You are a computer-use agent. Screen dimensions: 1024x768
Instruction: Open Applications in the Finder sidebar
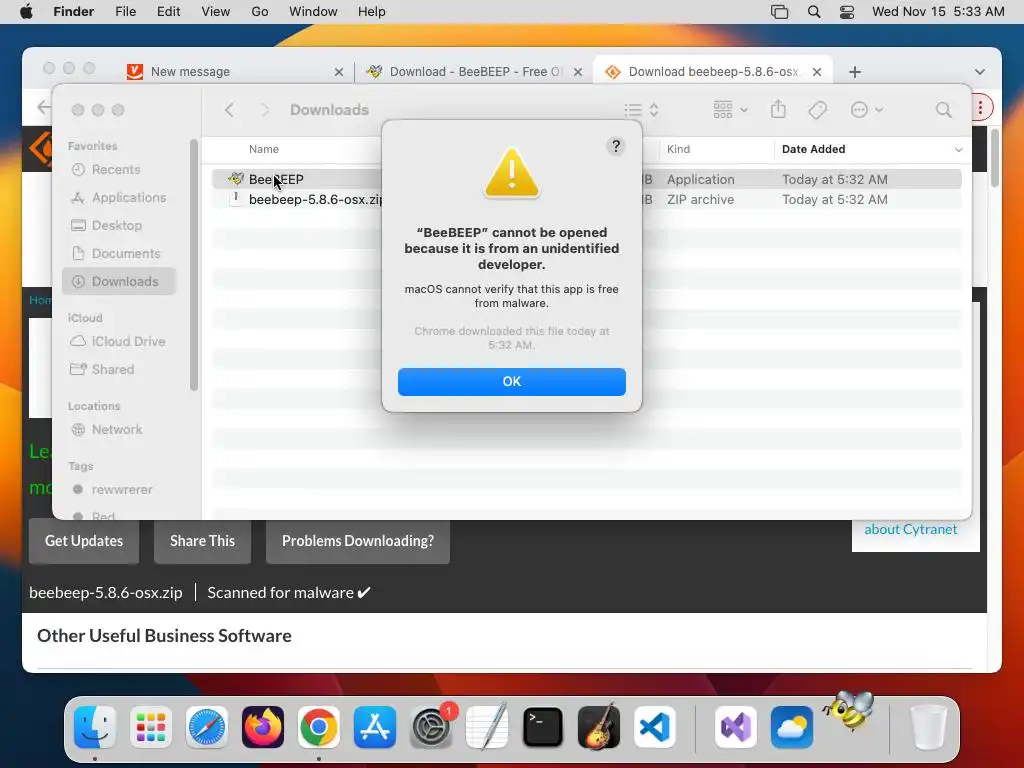118,197
